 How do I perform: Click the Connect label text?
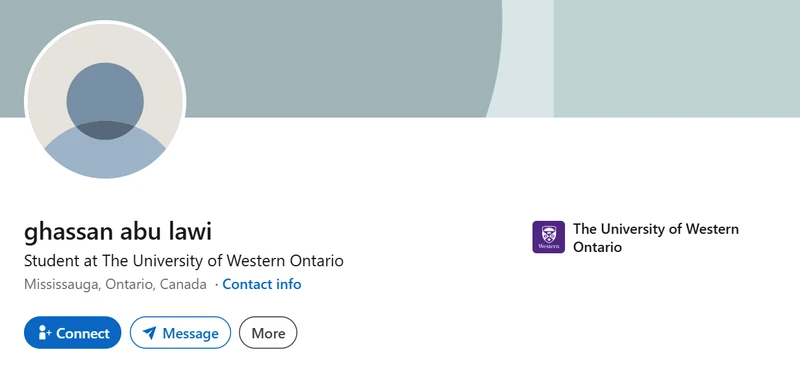click(83, 333)
